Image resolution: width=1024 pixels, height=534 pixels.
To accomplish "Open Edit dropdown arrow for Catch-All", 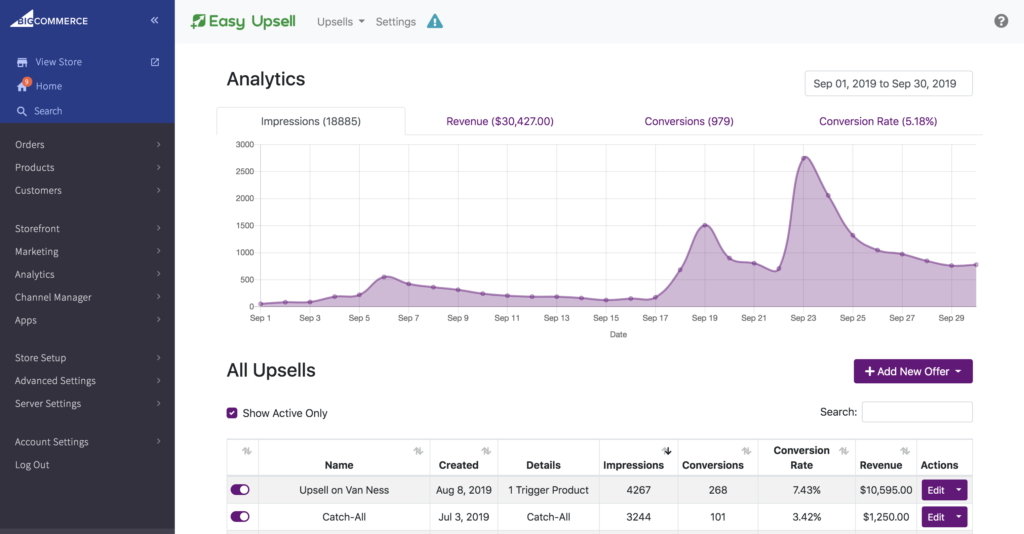I will (959, 516).
